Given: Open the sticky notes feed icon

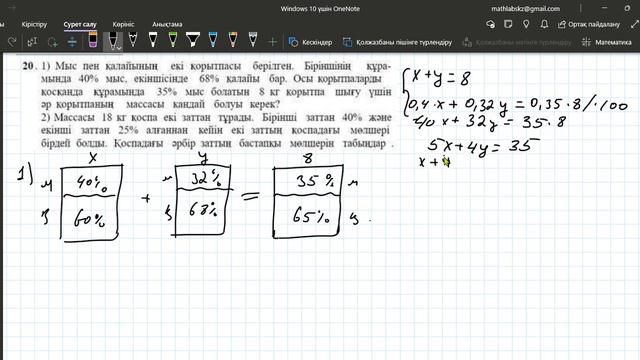Looking at the screenshot, I should (508, 24).
